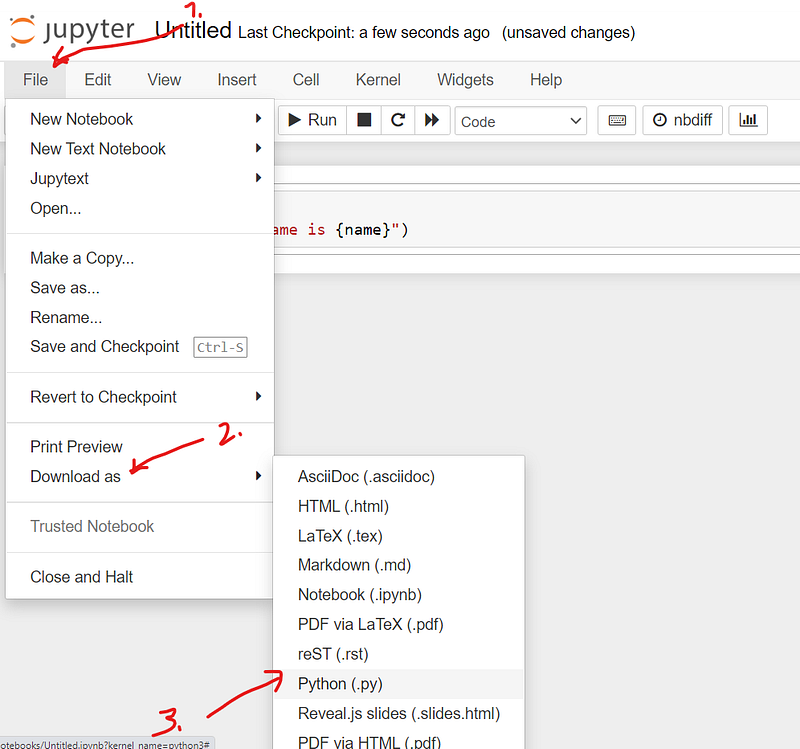This screenshot has height=749, width=800.
Task: Select Close and Halt
Action: click(140, 577)
